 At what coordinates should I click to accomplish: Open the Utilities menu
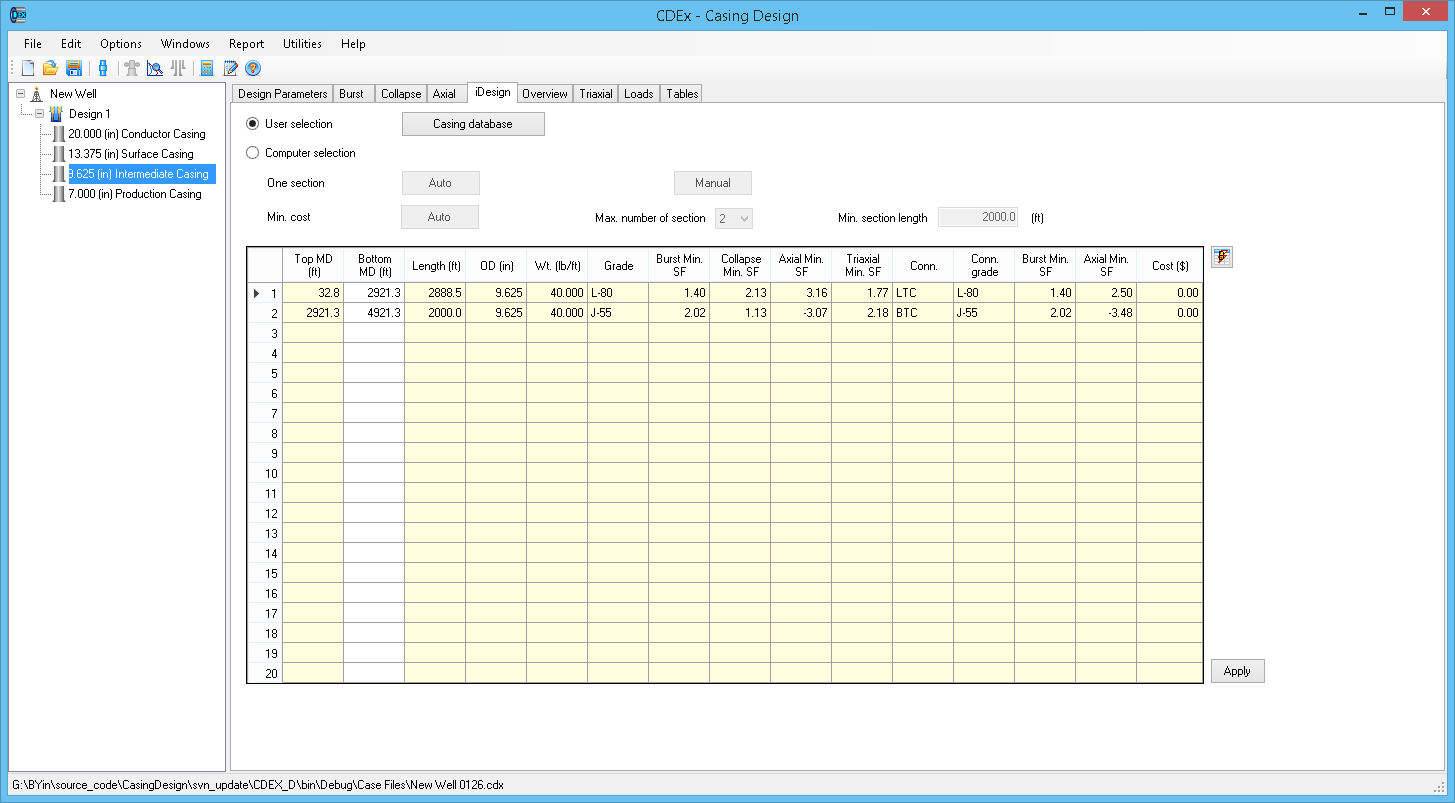point(302,44)
